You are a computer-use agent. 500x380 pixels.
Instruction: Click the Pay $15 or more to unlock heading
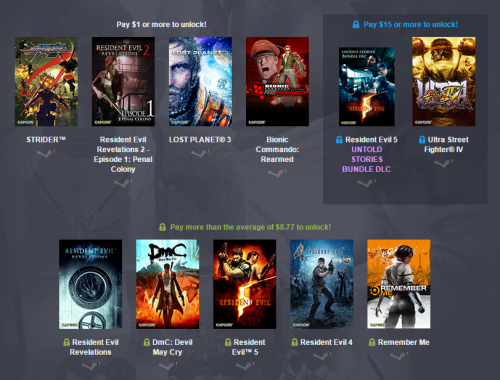[411, 25]
